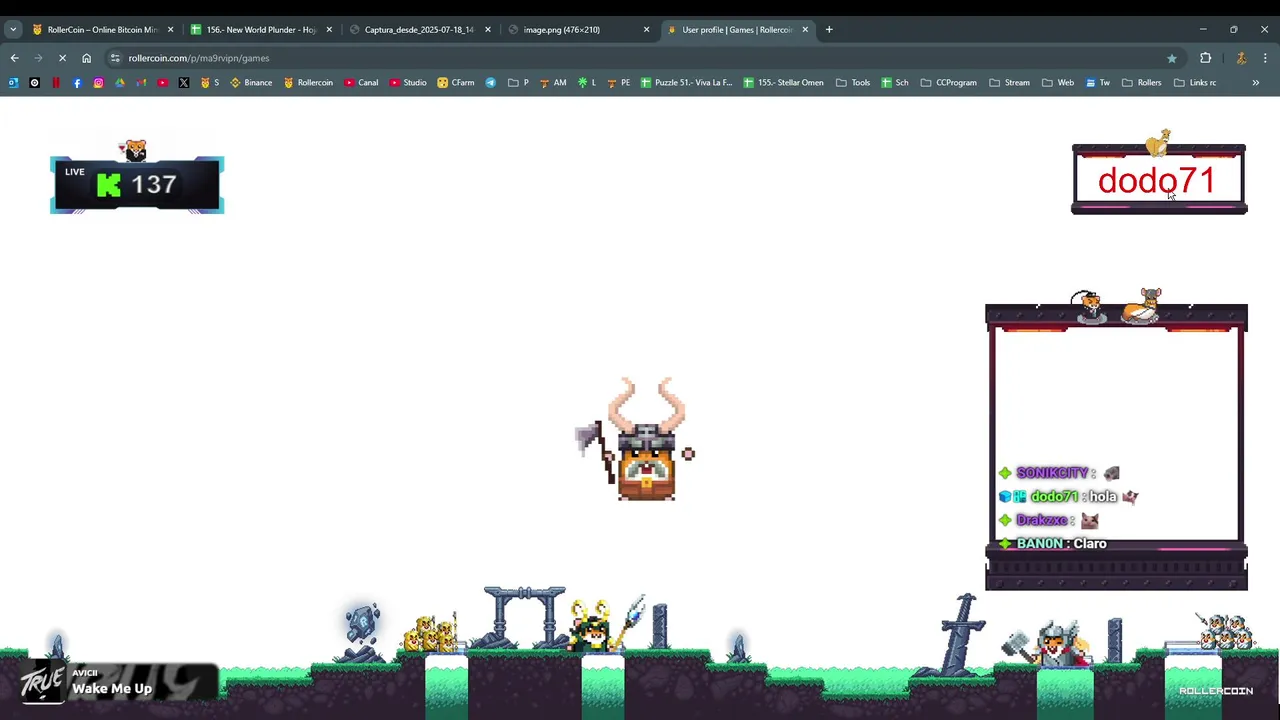1280x720 pixels.
Task: Click the Kick live viewer counter 137
Action: click(x=137, y=185)
